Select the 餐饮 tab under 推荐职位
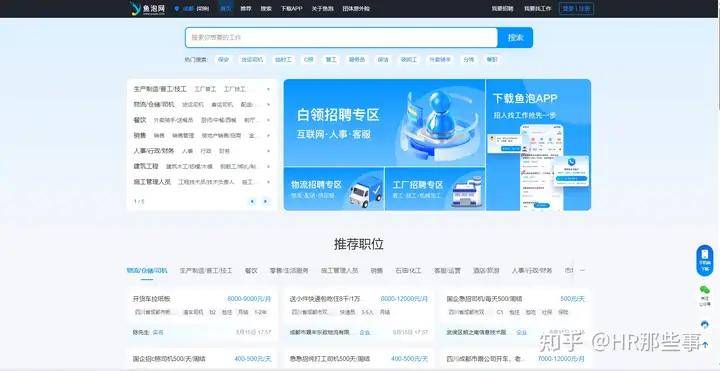This screenshot has width=720, height=371. pyautogui.click(x=251, y=270)
